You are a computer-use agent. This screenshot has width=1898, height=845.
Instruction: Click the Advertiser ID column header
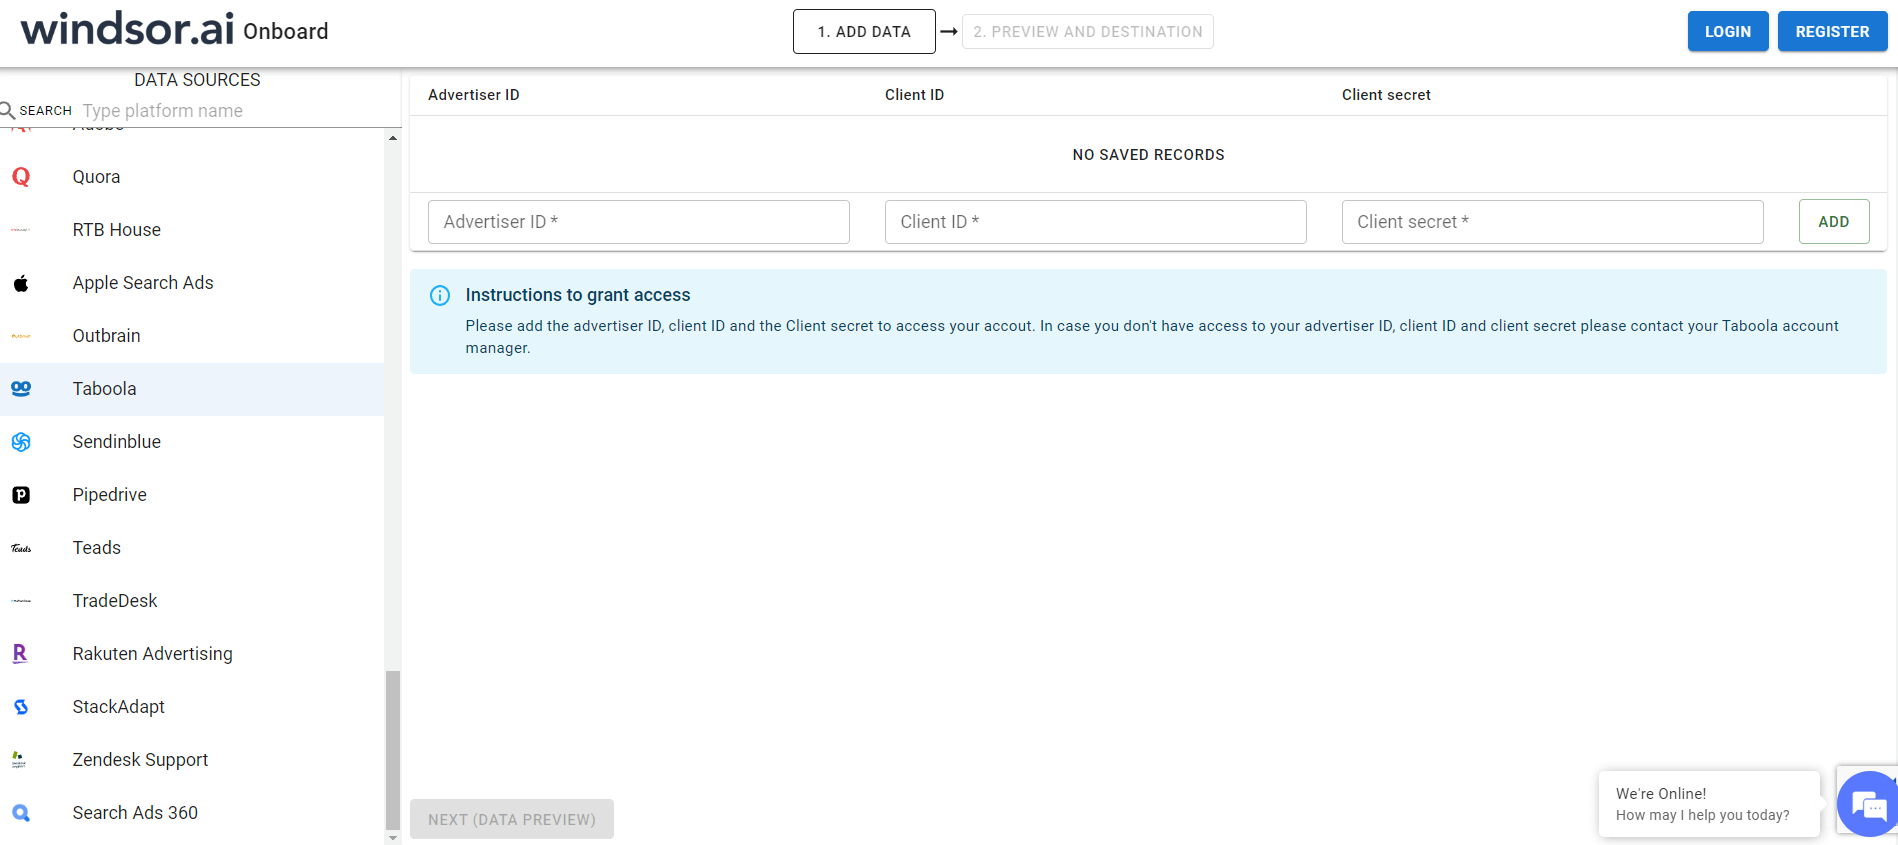point(474,95)
